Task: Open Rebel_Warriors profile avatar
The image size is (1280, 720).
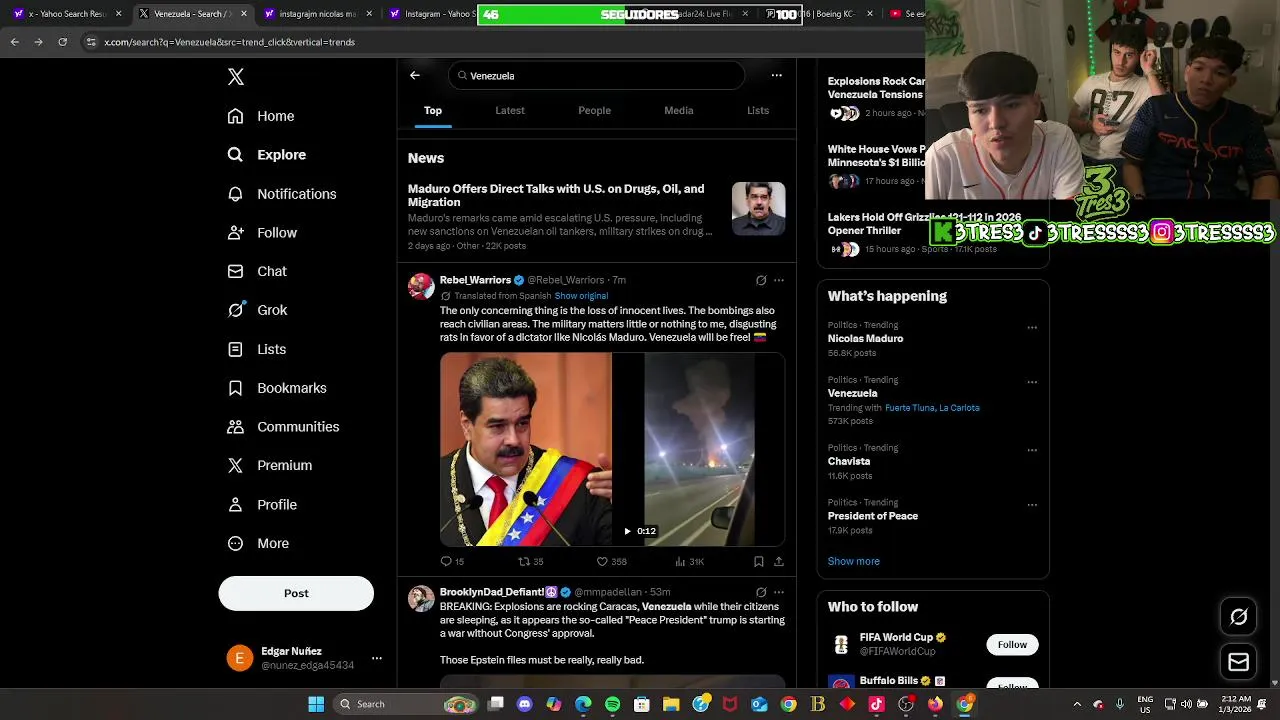Action: click(421, 286)
